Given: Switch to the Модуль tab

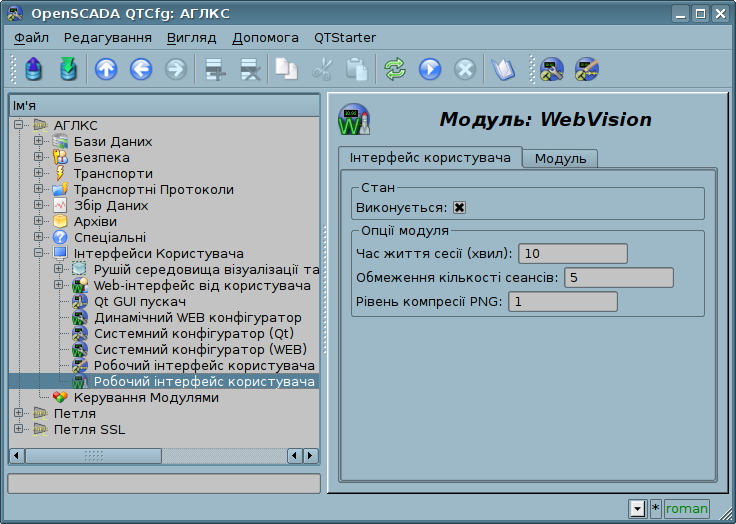Looking at the screenshot, I should coord(560,159).
